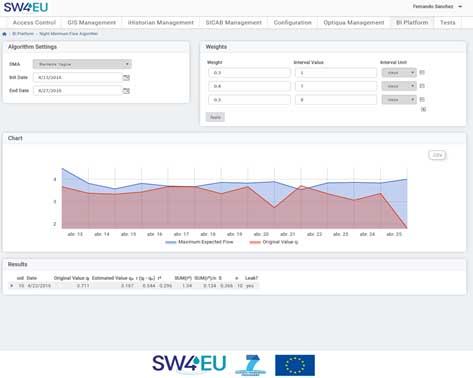Screen dimensions: 473x378
Task: Click the SW4EU logo in the footer
Action: [x=189, y=363]
